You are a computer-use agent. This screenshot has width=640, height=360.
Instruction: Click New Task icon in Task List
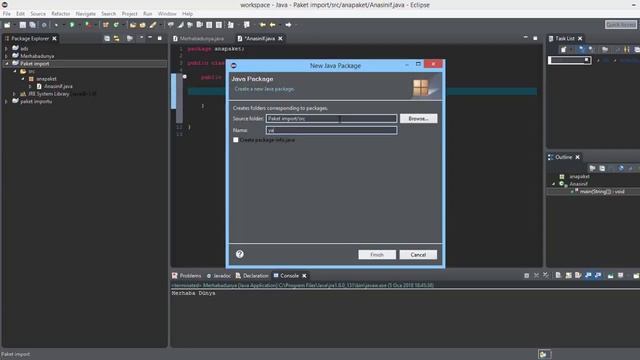pyautogui.click(x=563, y=49)
